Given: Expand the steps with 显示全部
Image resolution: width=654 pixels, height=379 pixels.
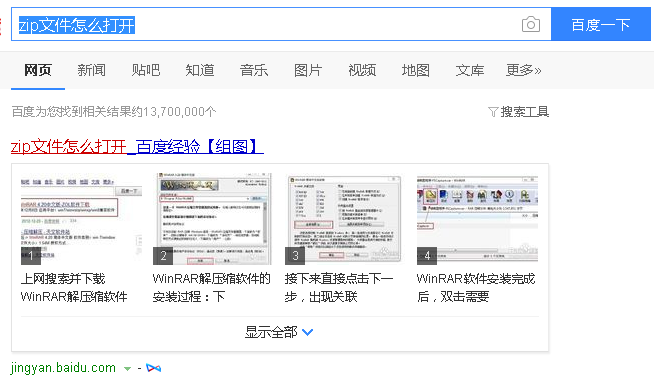Looking at the screenshot, I should tap(279, 332).
